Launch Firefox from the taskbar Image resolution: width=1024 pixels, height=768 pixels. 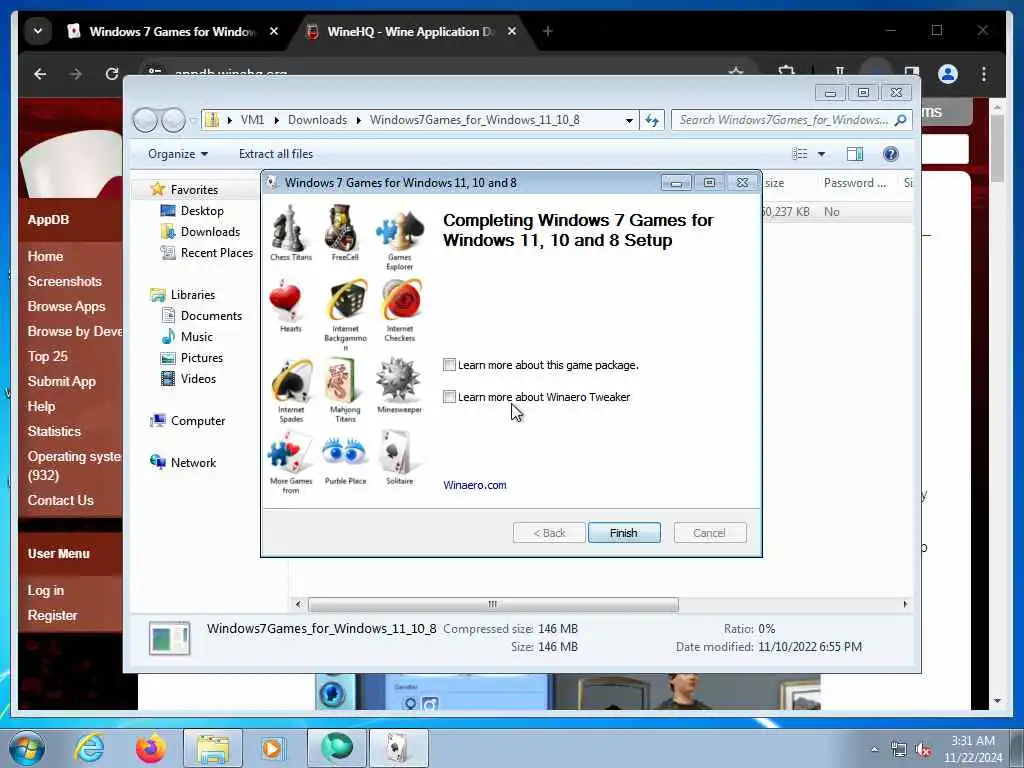pyautogui.click(x=151, y=748)
